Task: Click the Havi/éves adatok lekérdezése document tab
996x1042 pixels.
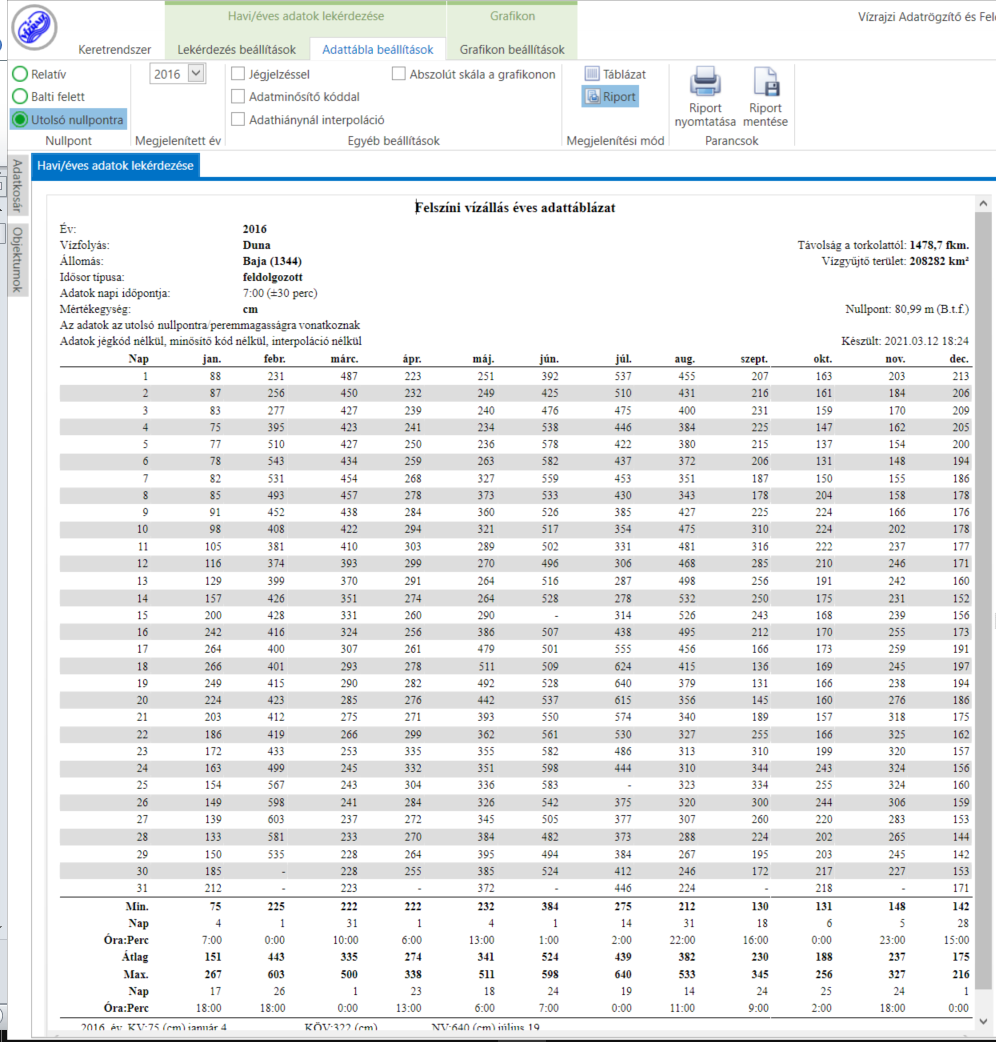Action: point(115,165)
